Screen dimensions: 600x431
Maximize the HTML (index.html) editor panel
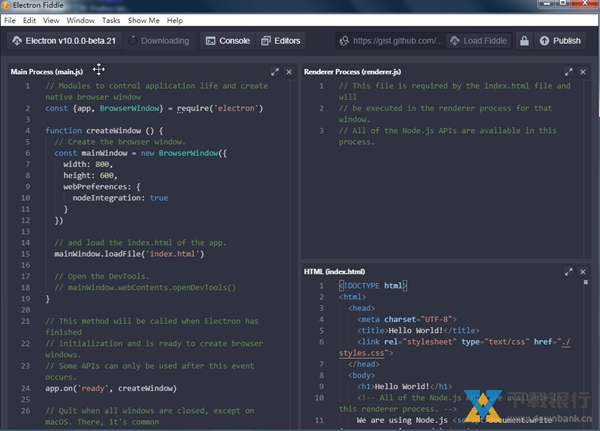568,271
